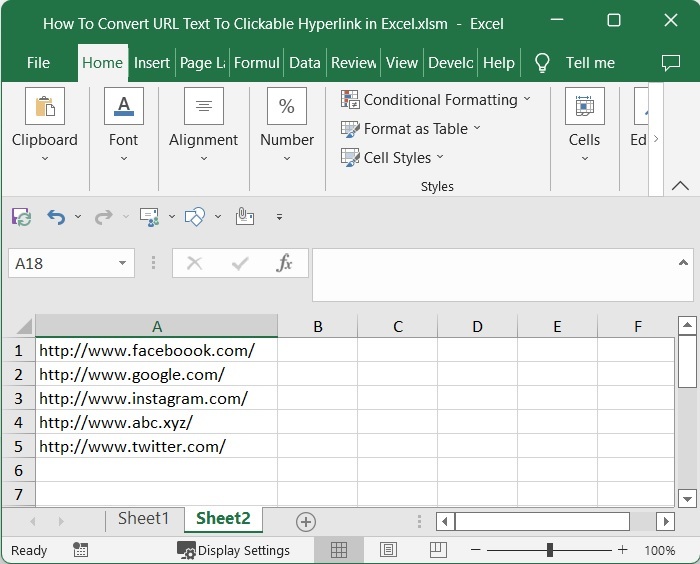Screen dimensions: 700x564
Task: Expand the Name Box dropdown
Action: [x=123, y=263]
